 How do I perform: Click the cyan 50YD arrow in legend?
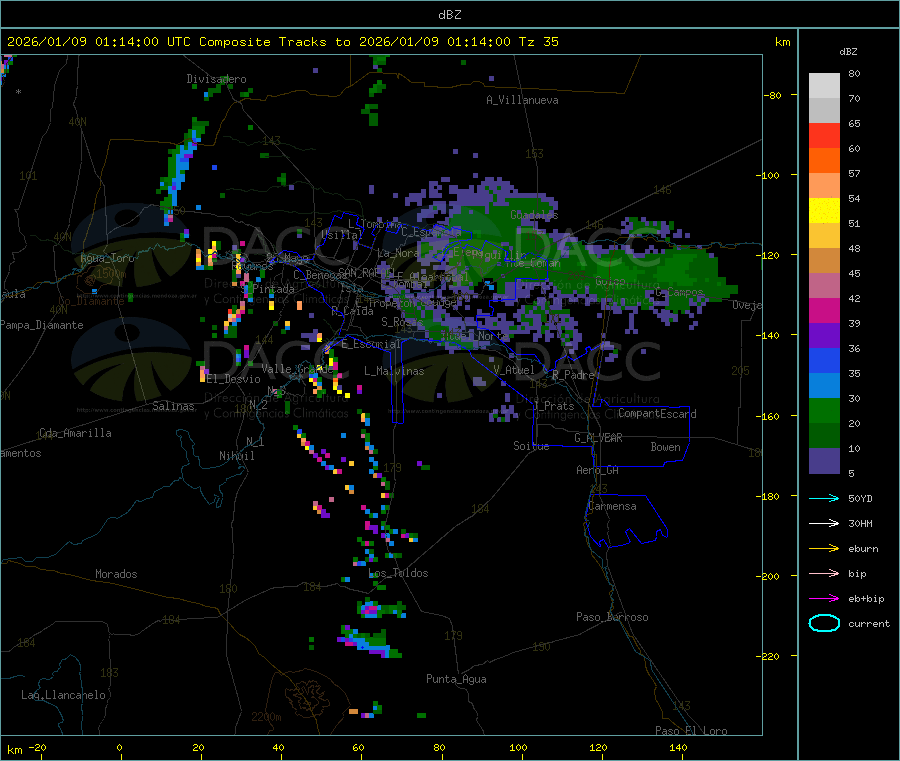pyautogui.click(x=824, y=498)
